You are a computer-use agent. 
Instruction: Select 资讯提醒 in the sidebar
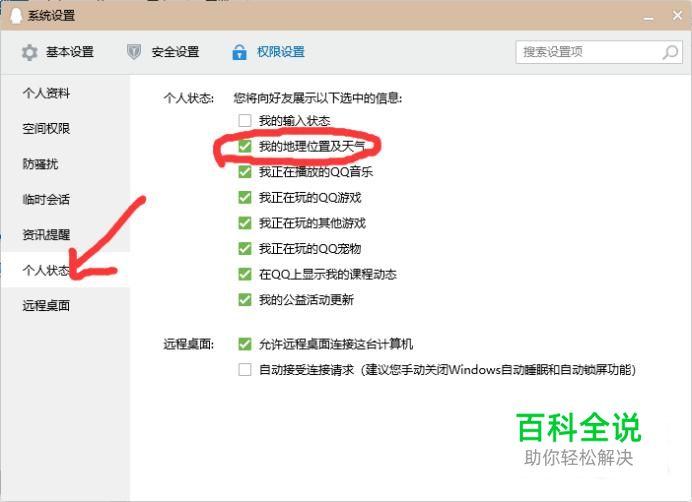point(65,234)
